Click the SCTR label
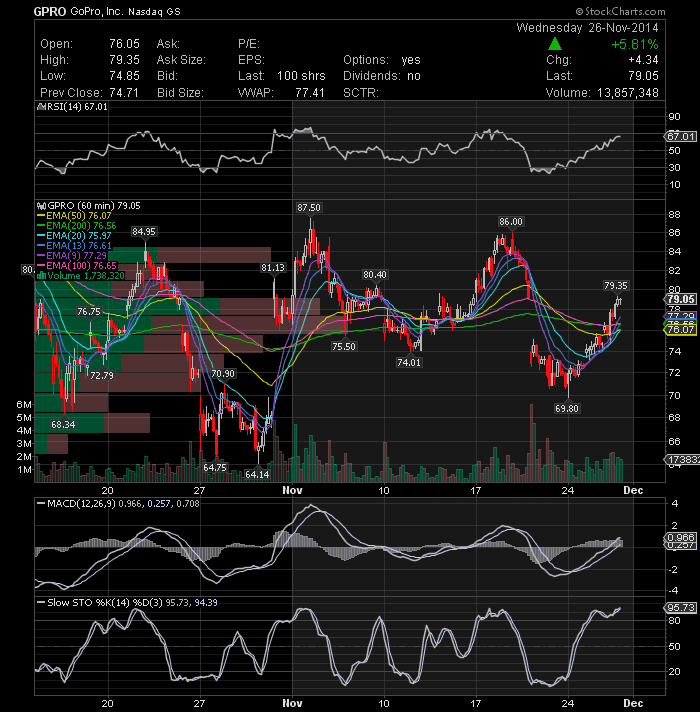Screen dimensions: 700x712 [x=361, y=93]
